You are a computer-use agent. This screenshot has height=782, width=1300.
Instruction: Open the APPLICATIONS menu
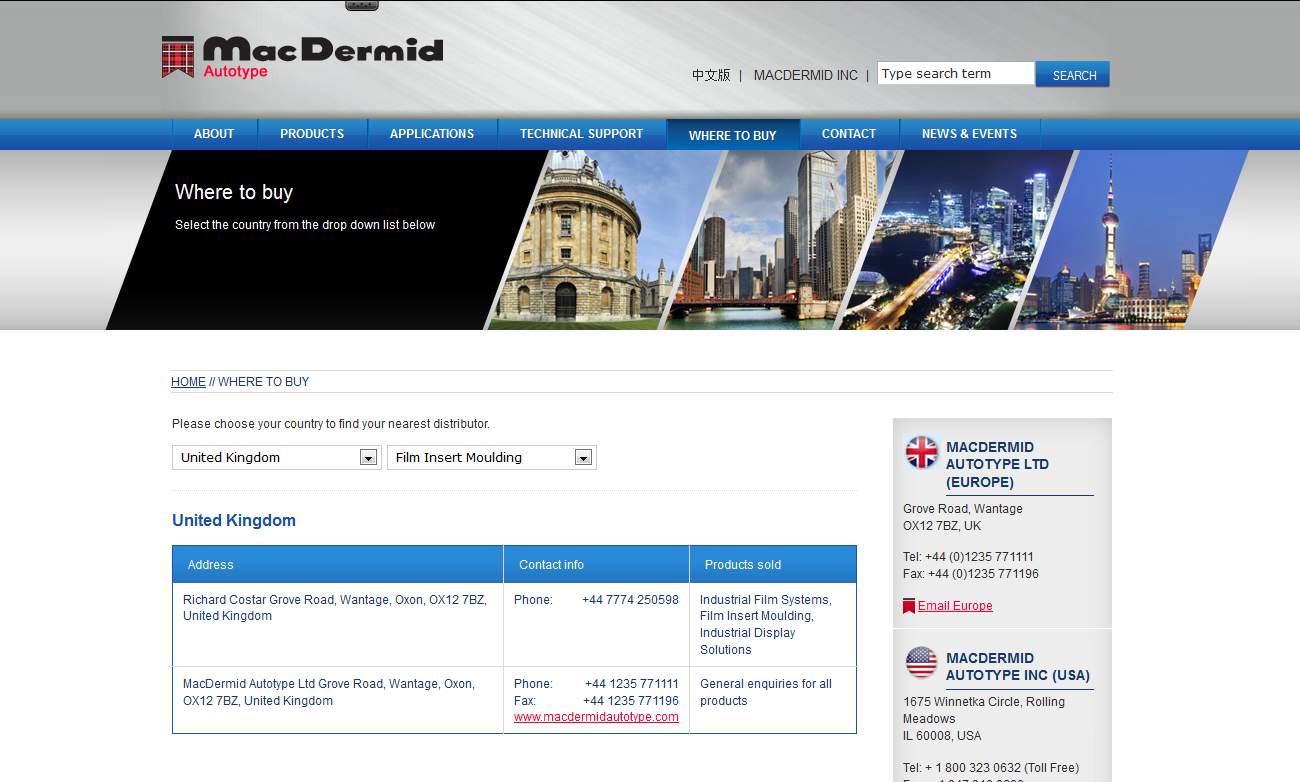432,134
